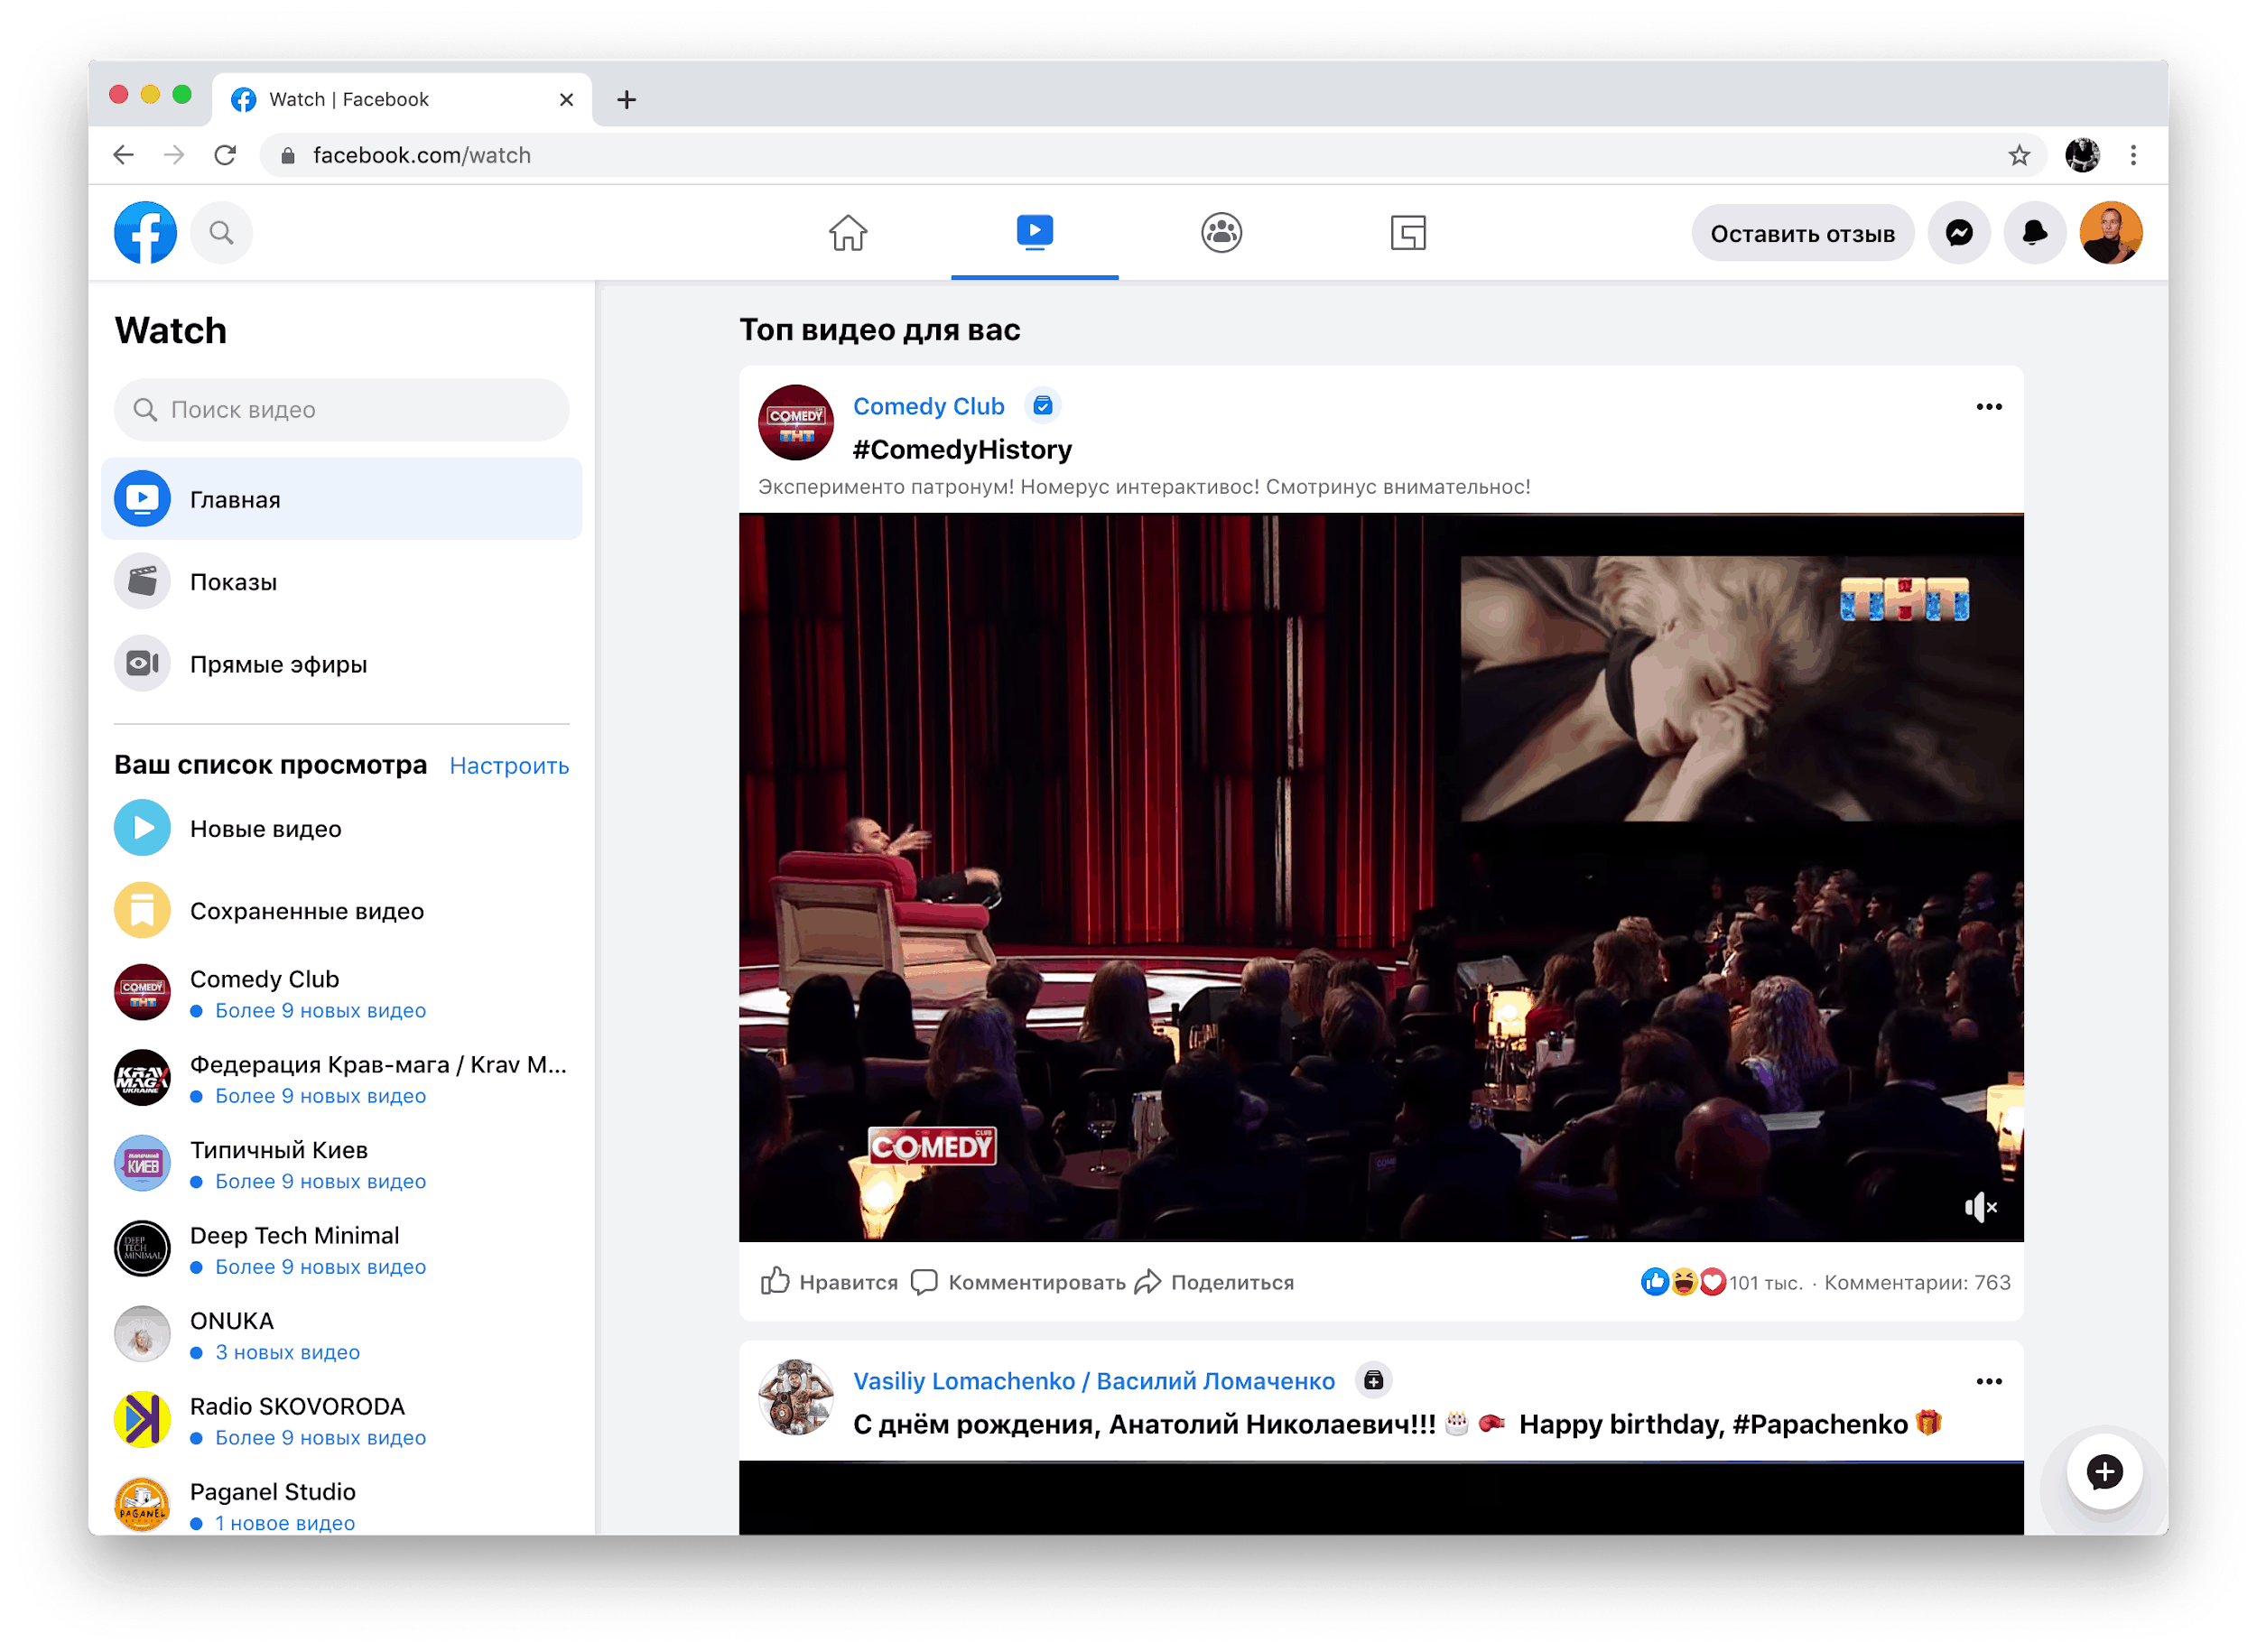Select the Watch video tab icon
This screenshot has width=2257, height=1652.
point(1035,232)
